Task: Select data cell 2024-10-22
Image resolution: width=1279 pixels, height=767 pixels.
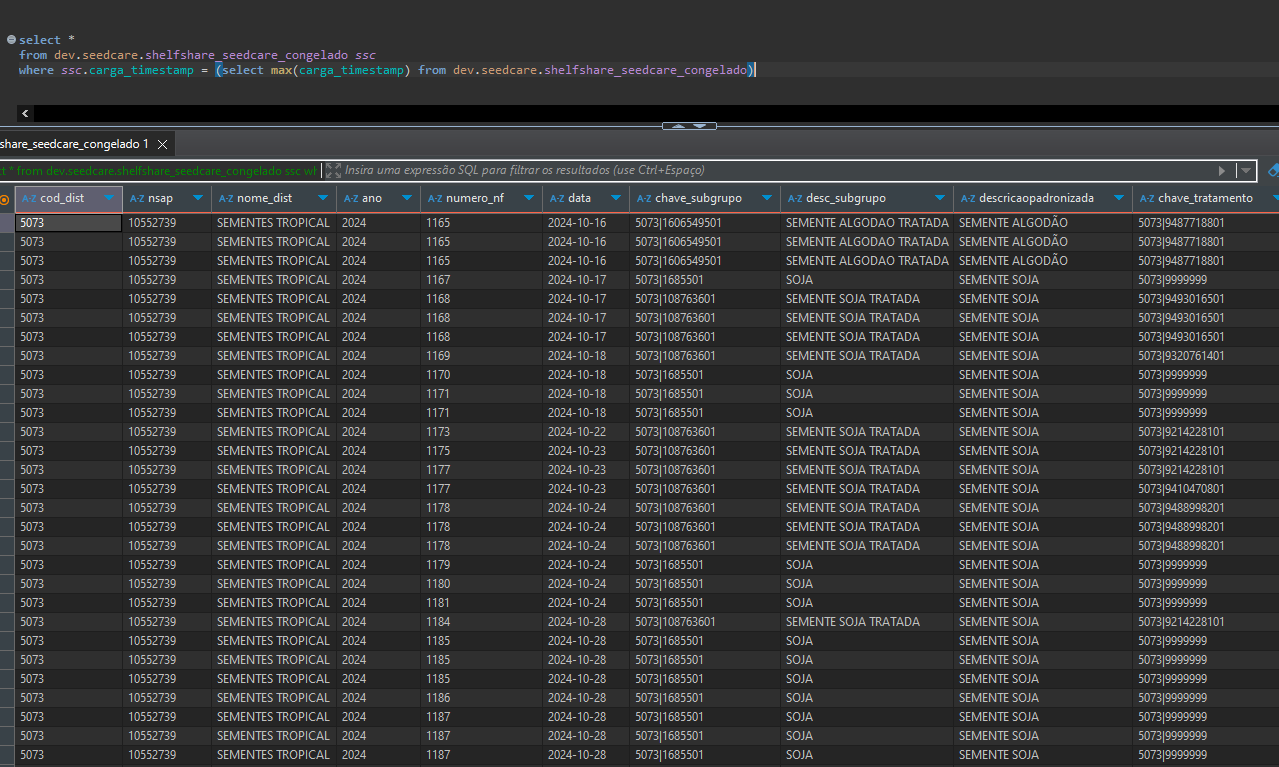Action: [x=586, y=432]
